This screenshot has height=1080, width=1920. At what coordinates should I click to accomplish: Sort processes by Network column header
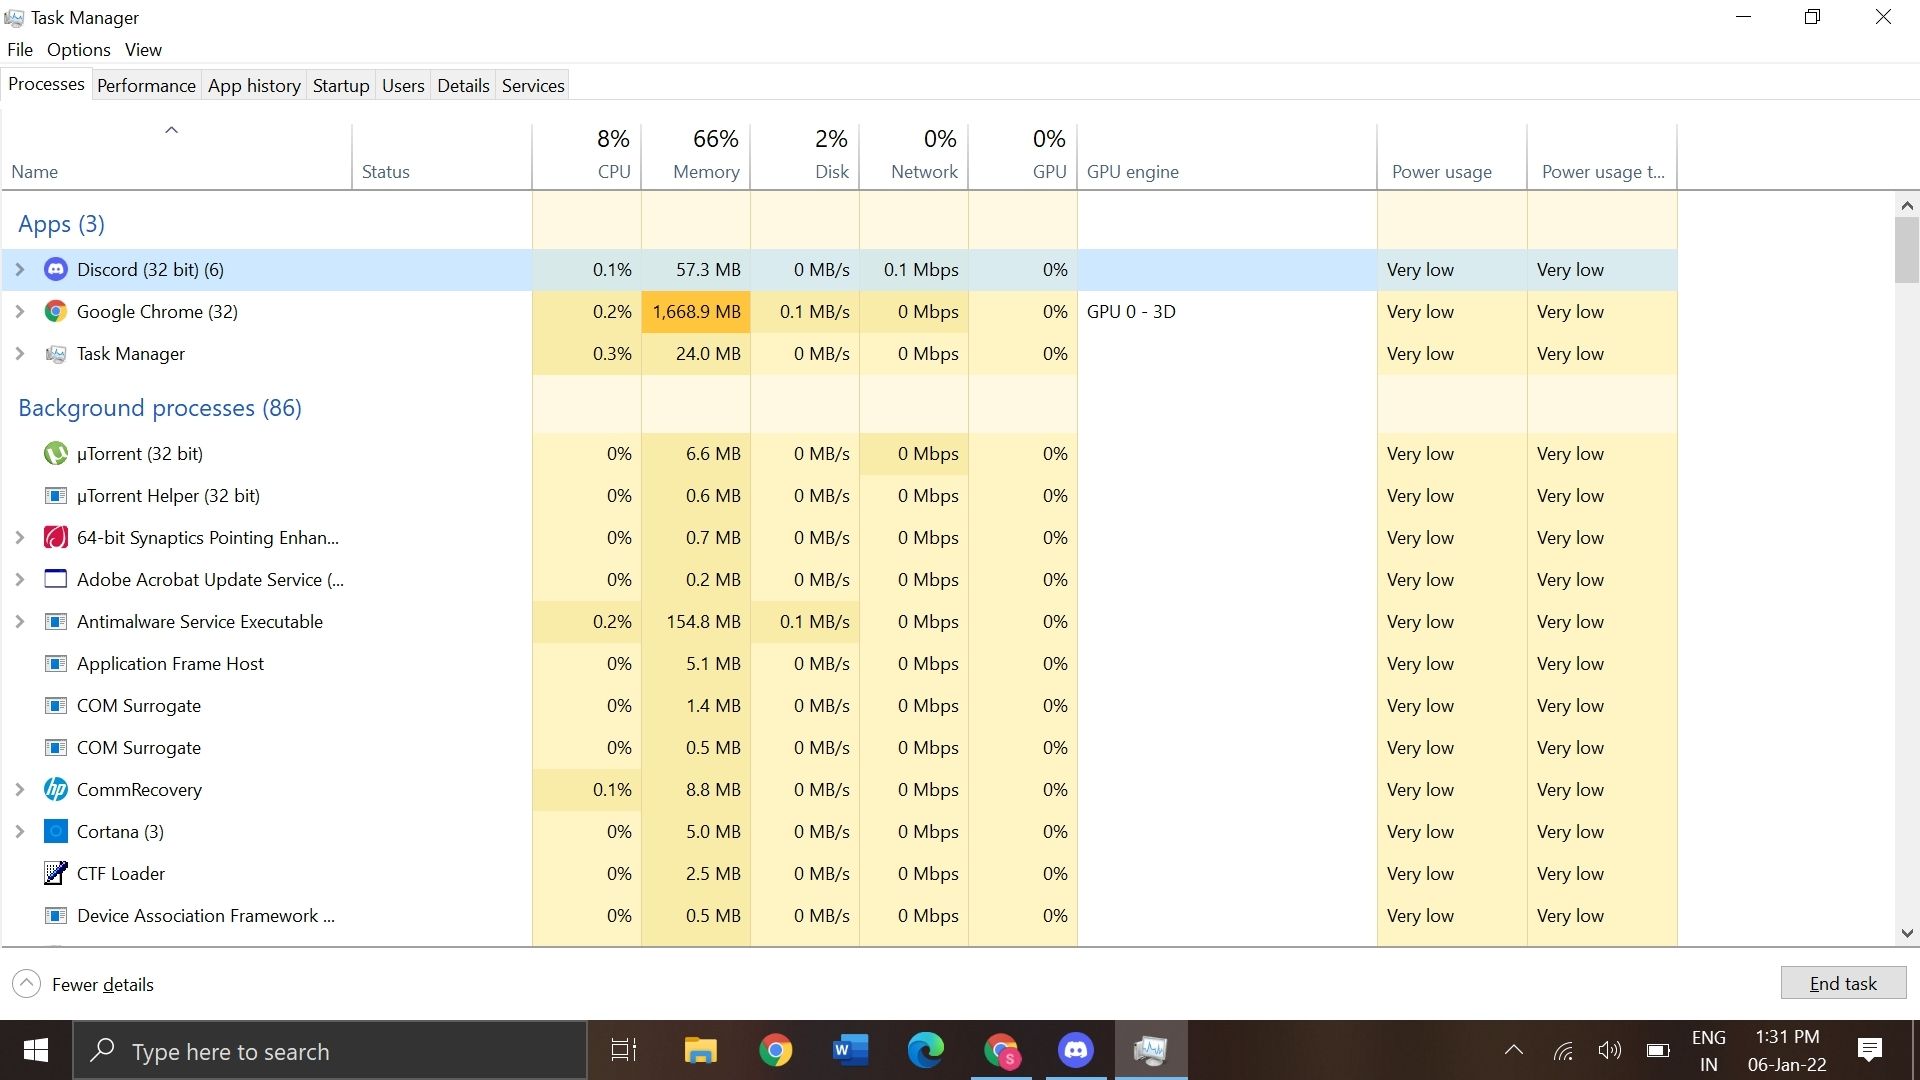[914, 156]
